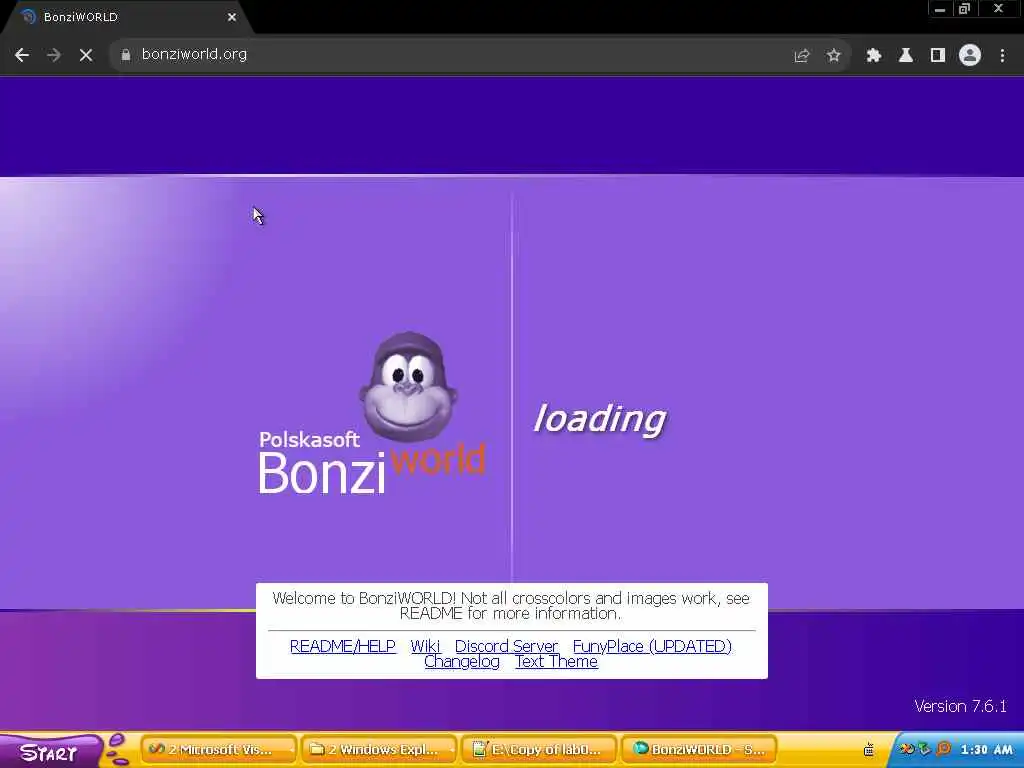
Task: Switch to BonziWORLD taskbar button
Action: [x=699, y=750]
